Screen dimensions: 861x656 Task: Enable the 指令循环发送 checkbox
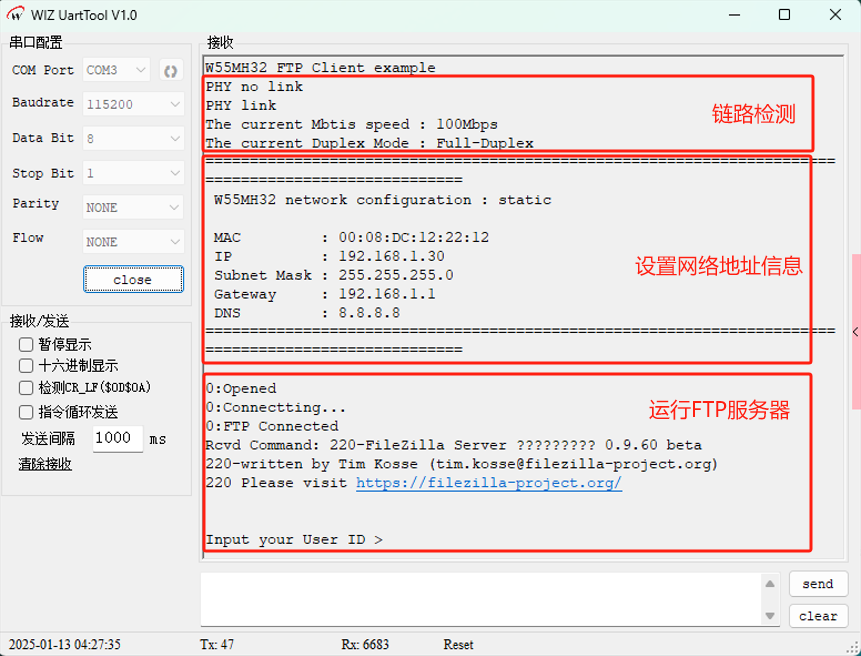coord(26,411)
